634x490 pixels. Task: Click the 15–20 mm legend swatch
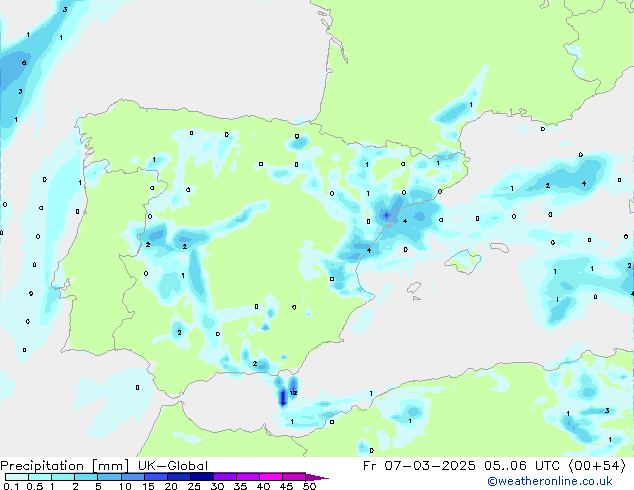click(x=156, y=477)
